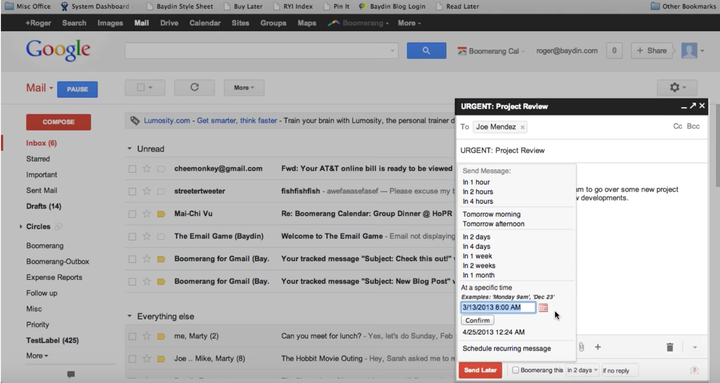Open Calendar in the Google bar

[205, 23]
